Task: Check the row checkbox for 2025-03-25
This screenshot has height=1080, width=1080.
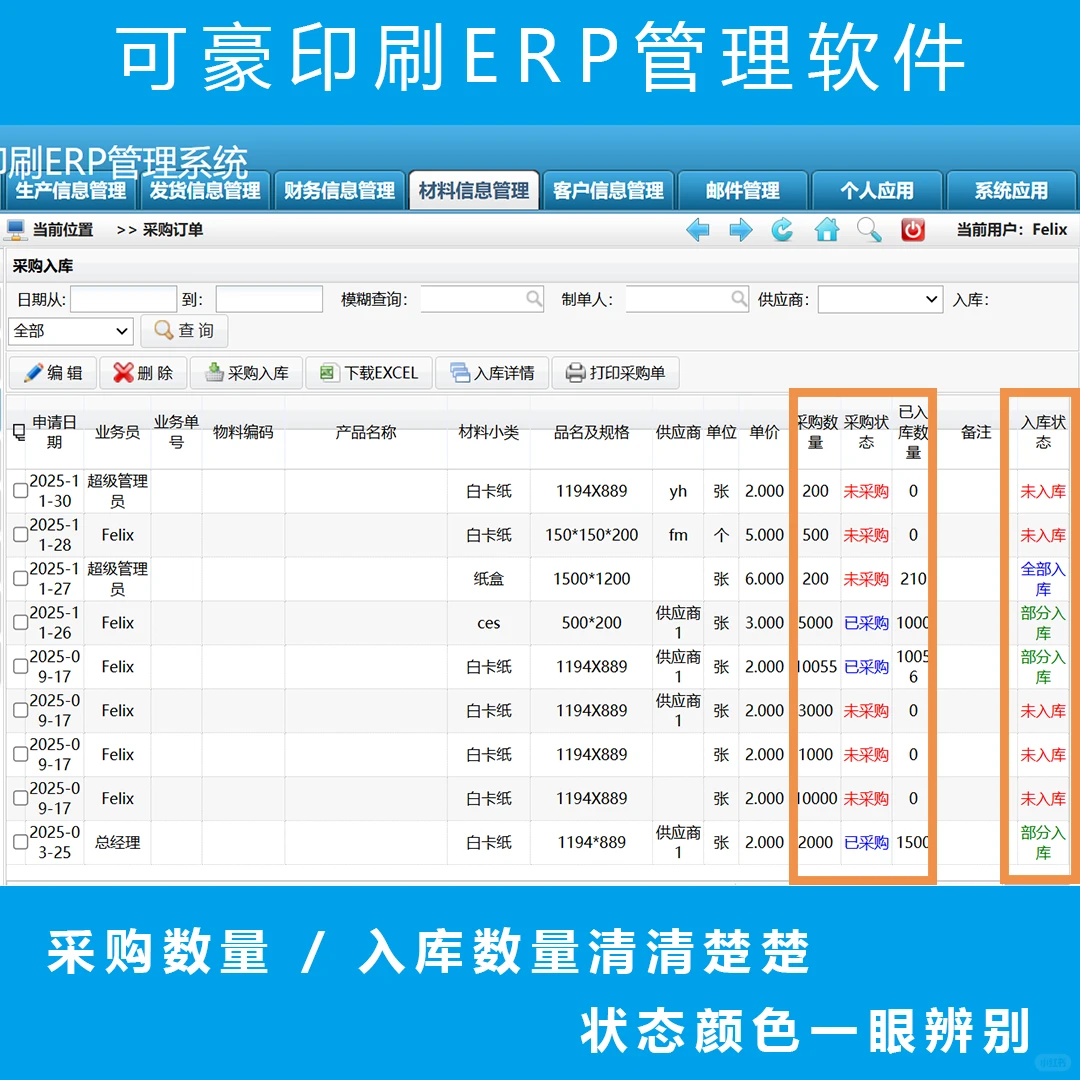Action: click(20, 843)
